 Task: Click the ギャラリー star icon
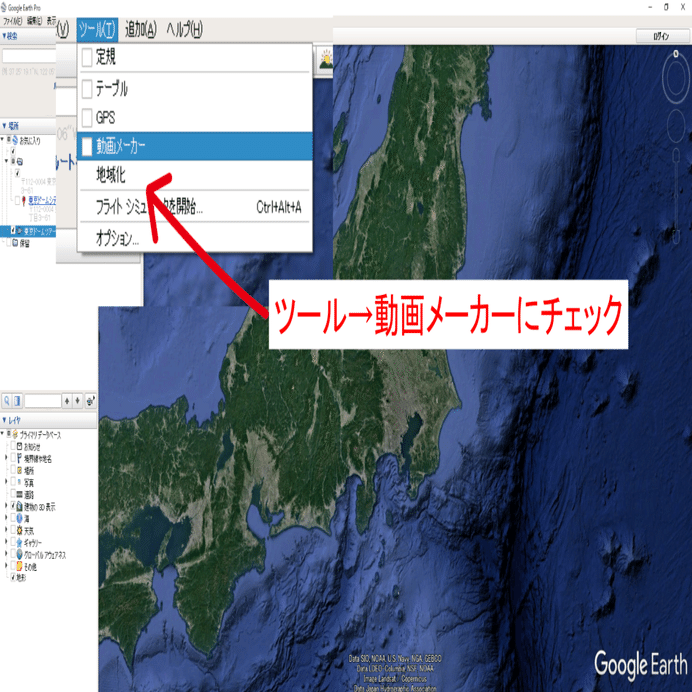pyautogui.click(x=19, y=542)
